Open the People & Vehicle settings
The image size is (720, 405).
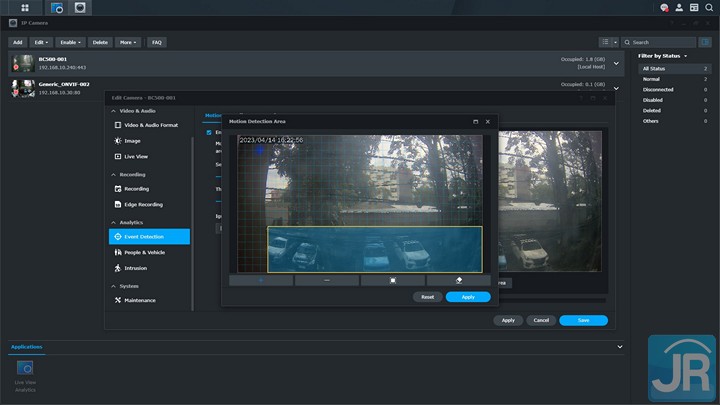145,252
